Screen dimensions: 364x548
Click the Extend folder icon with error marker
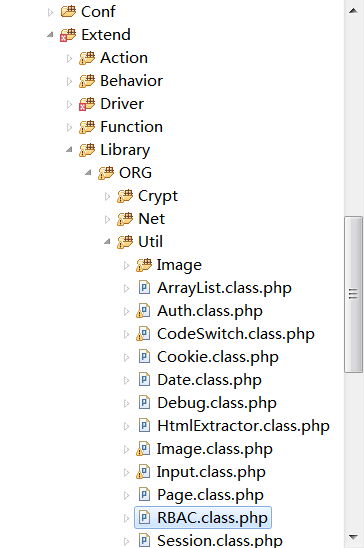(68, 35)
